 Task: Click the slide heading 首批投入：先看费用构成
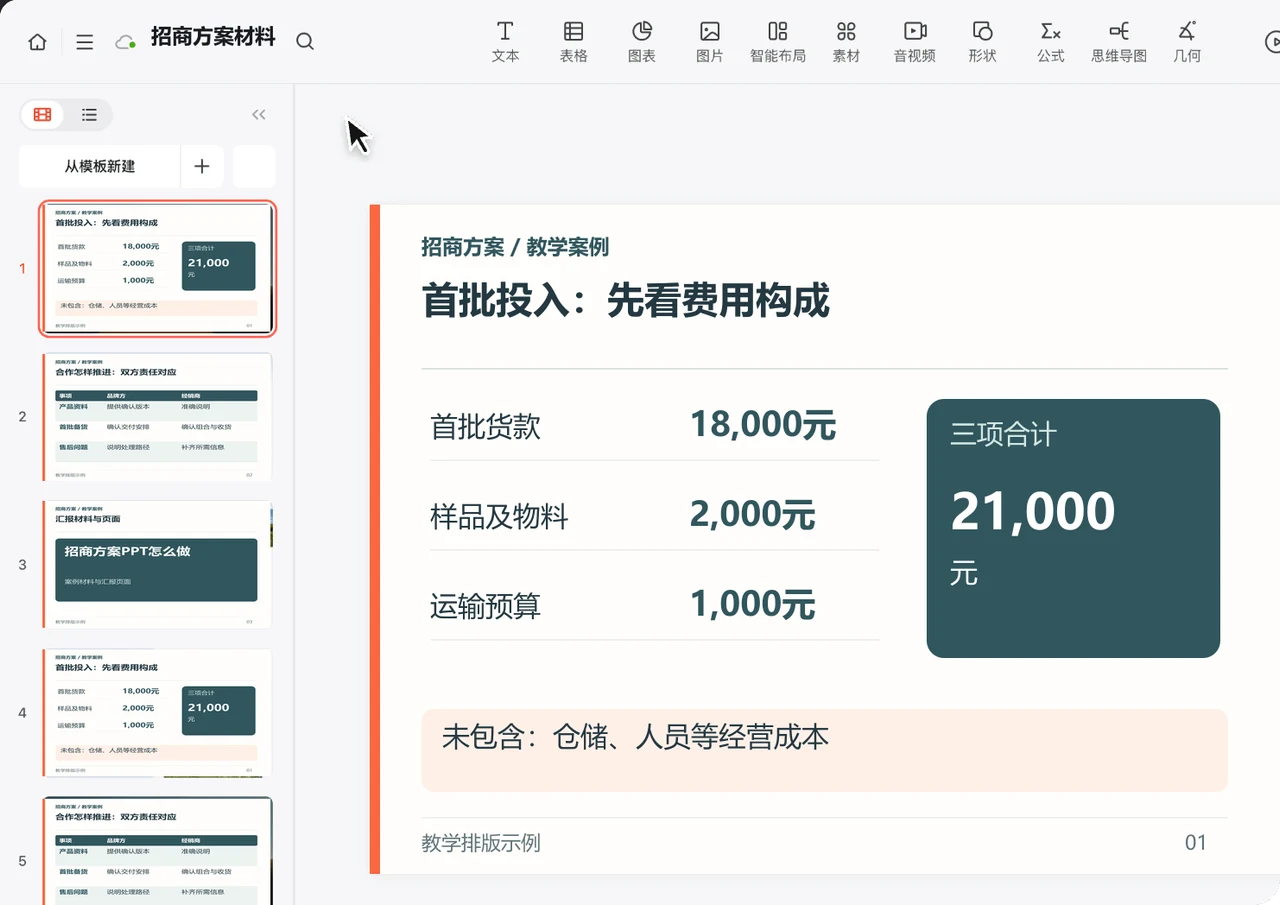[x=626, y=300]
